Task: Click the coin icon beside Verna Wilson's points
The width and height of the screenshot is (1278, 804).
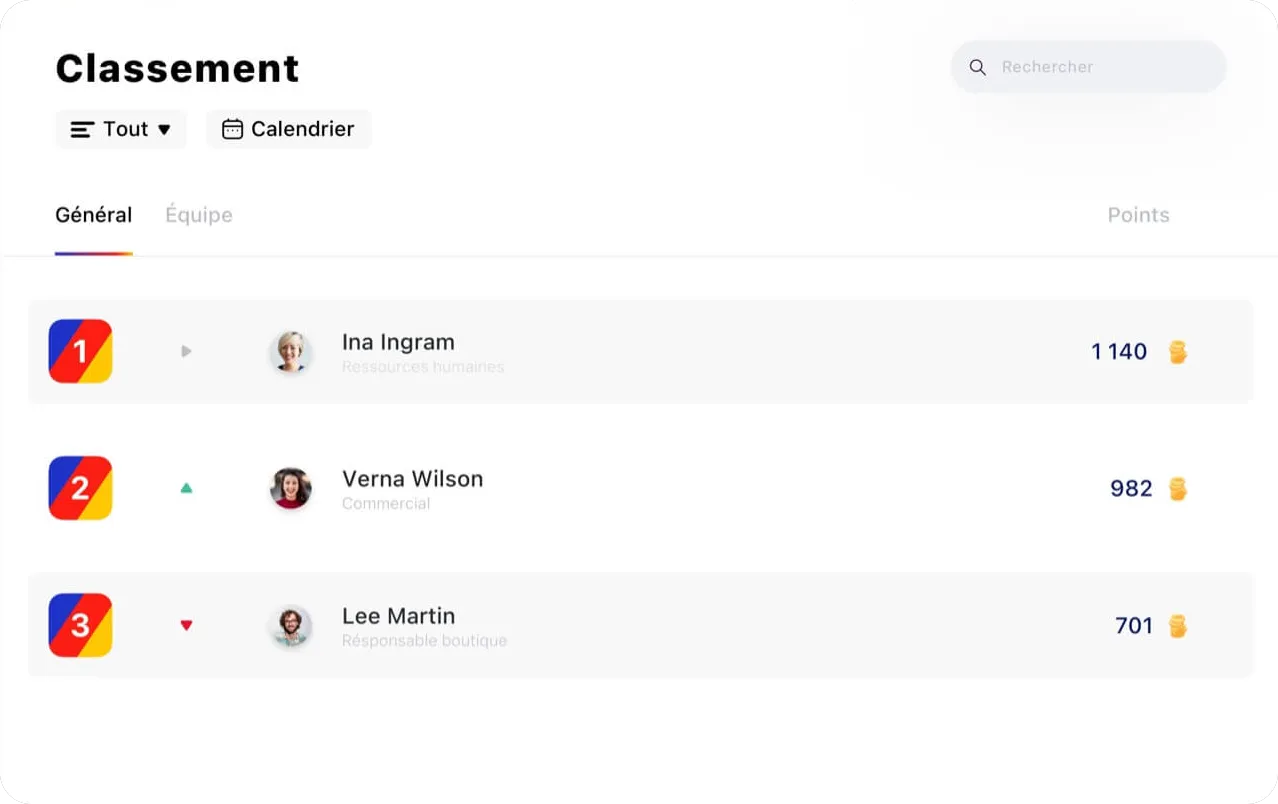Action: pyautogui.click(x=1177, y=488)
